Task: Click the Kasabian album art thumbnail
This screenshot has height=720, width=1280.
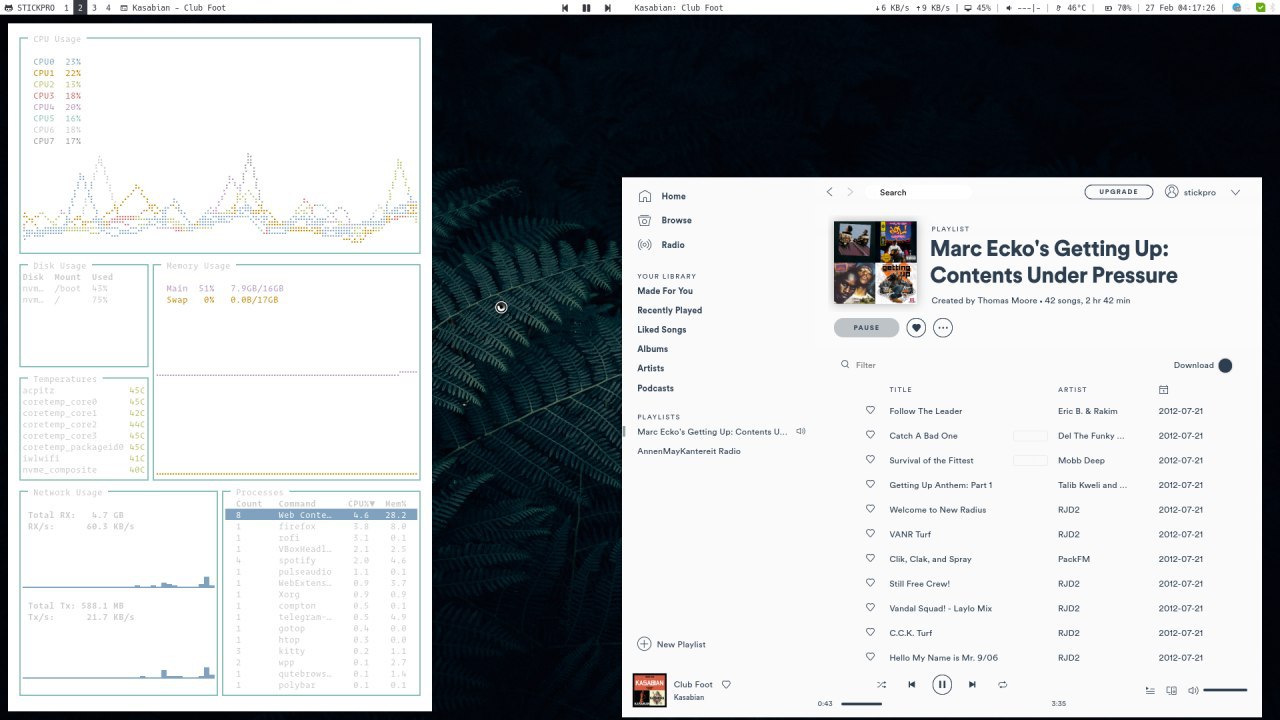Action: coord(650,691)
